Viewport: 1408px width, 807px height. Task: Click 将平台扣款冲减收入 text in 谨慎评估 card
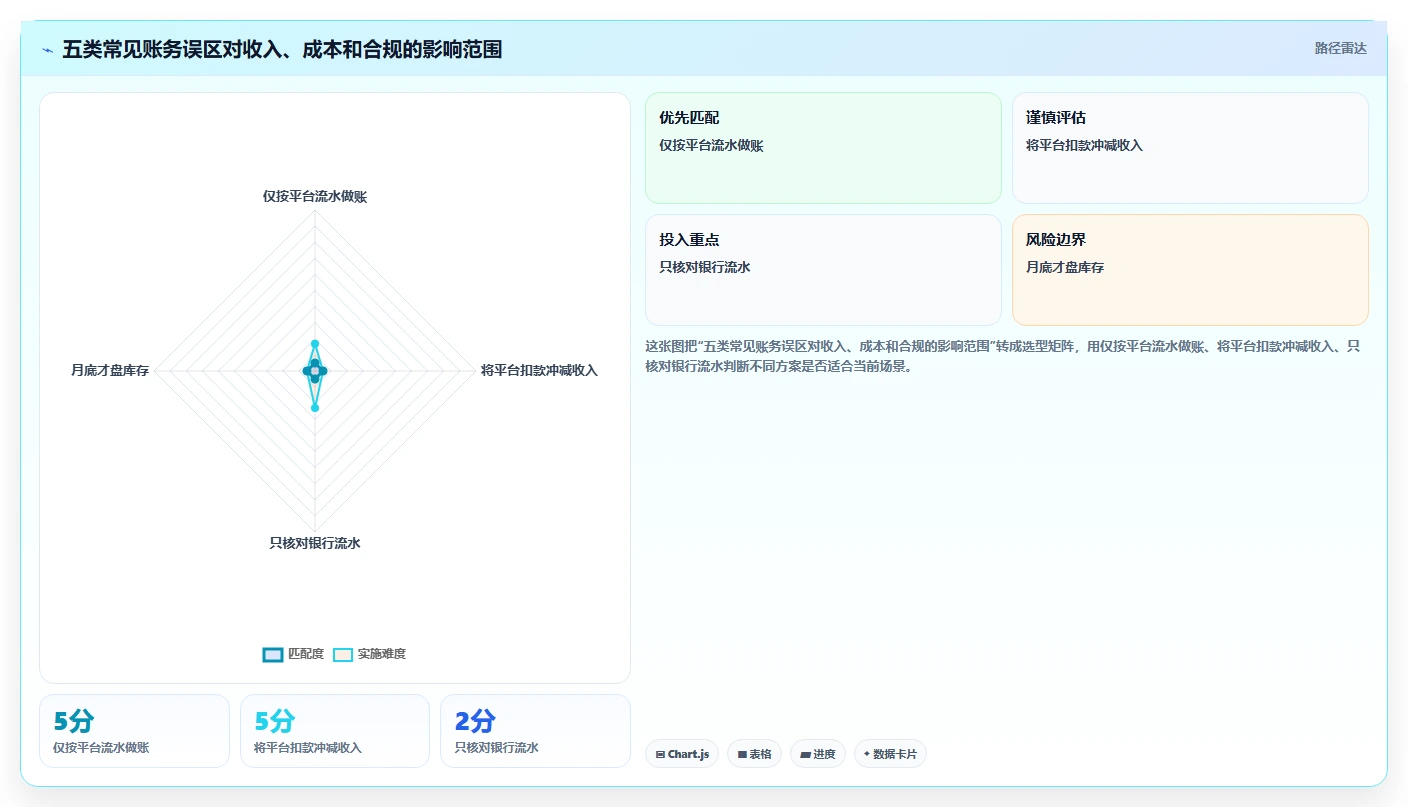tap(1084, 146)
